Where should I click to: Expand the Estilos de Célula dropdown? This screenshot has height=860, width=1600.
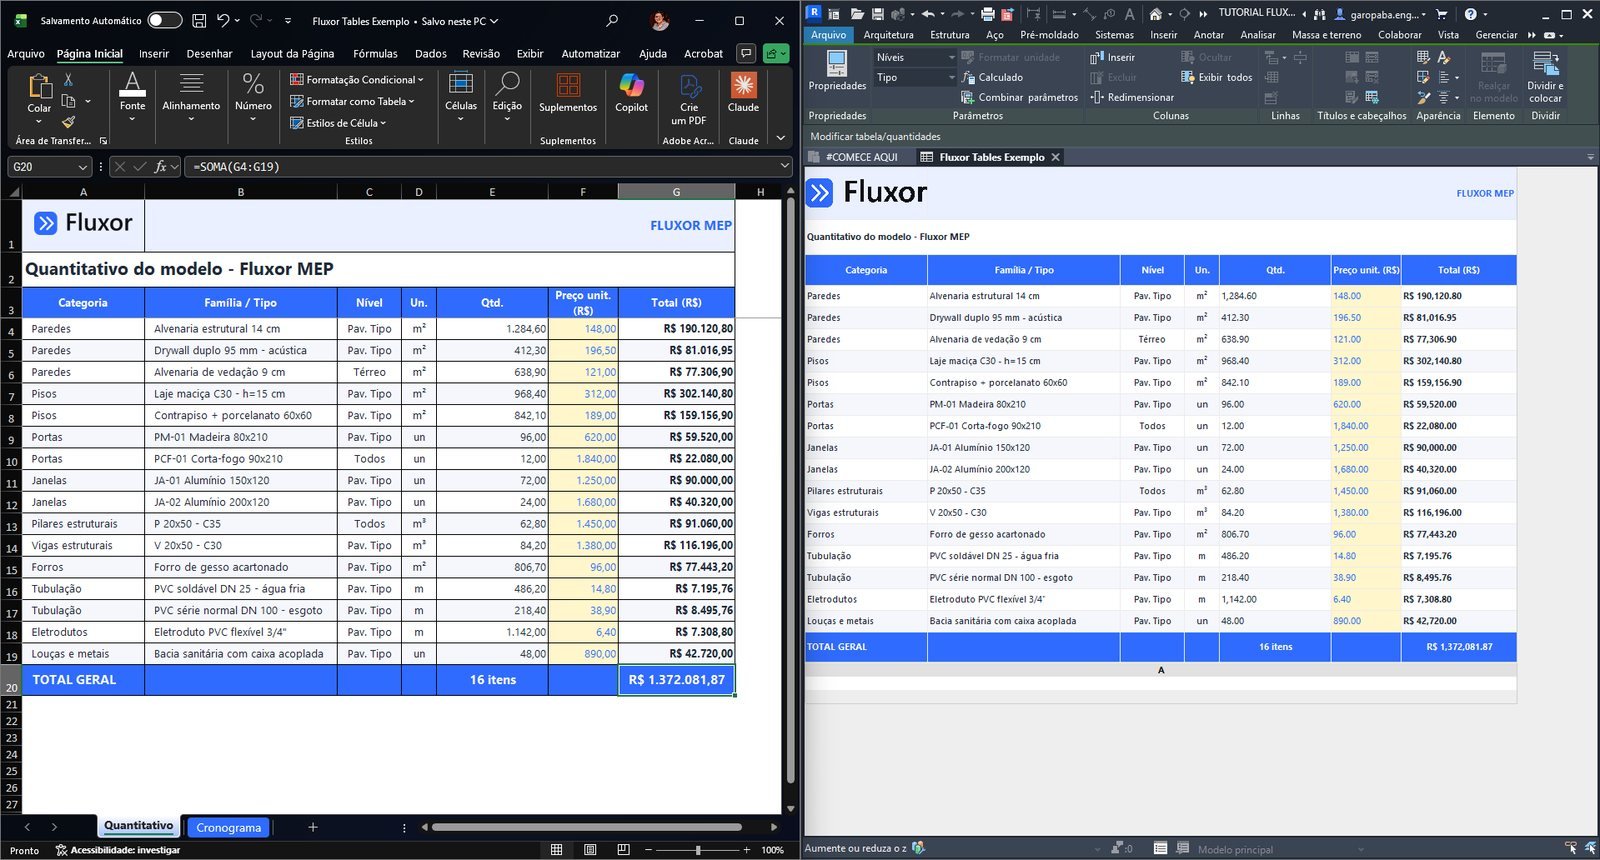[x=338, y=123]
